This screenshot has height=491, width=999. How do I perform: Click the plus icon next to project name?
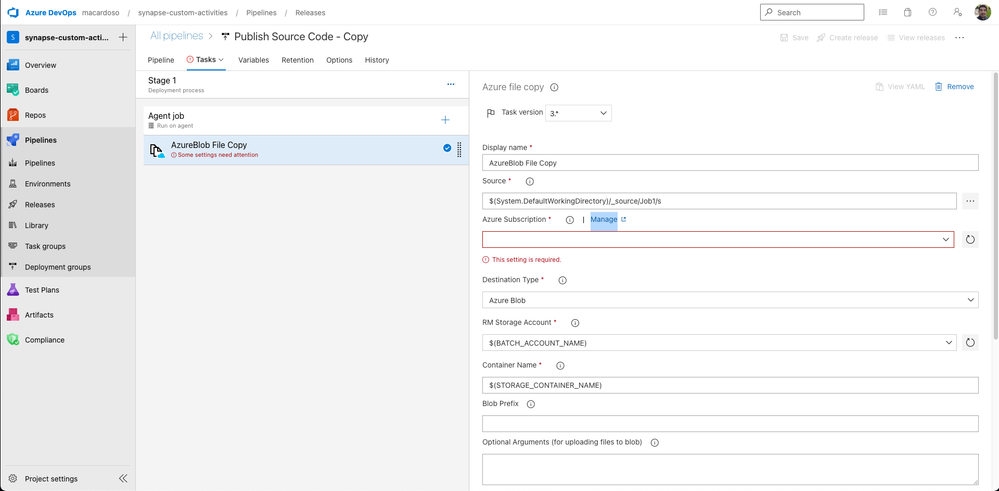pos(123,38)
